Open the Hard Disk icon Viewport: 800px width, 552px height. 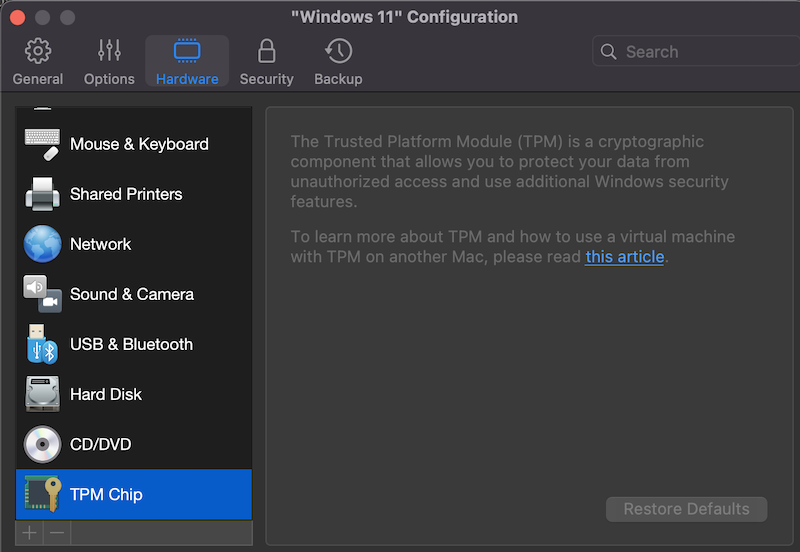[42, 394]
